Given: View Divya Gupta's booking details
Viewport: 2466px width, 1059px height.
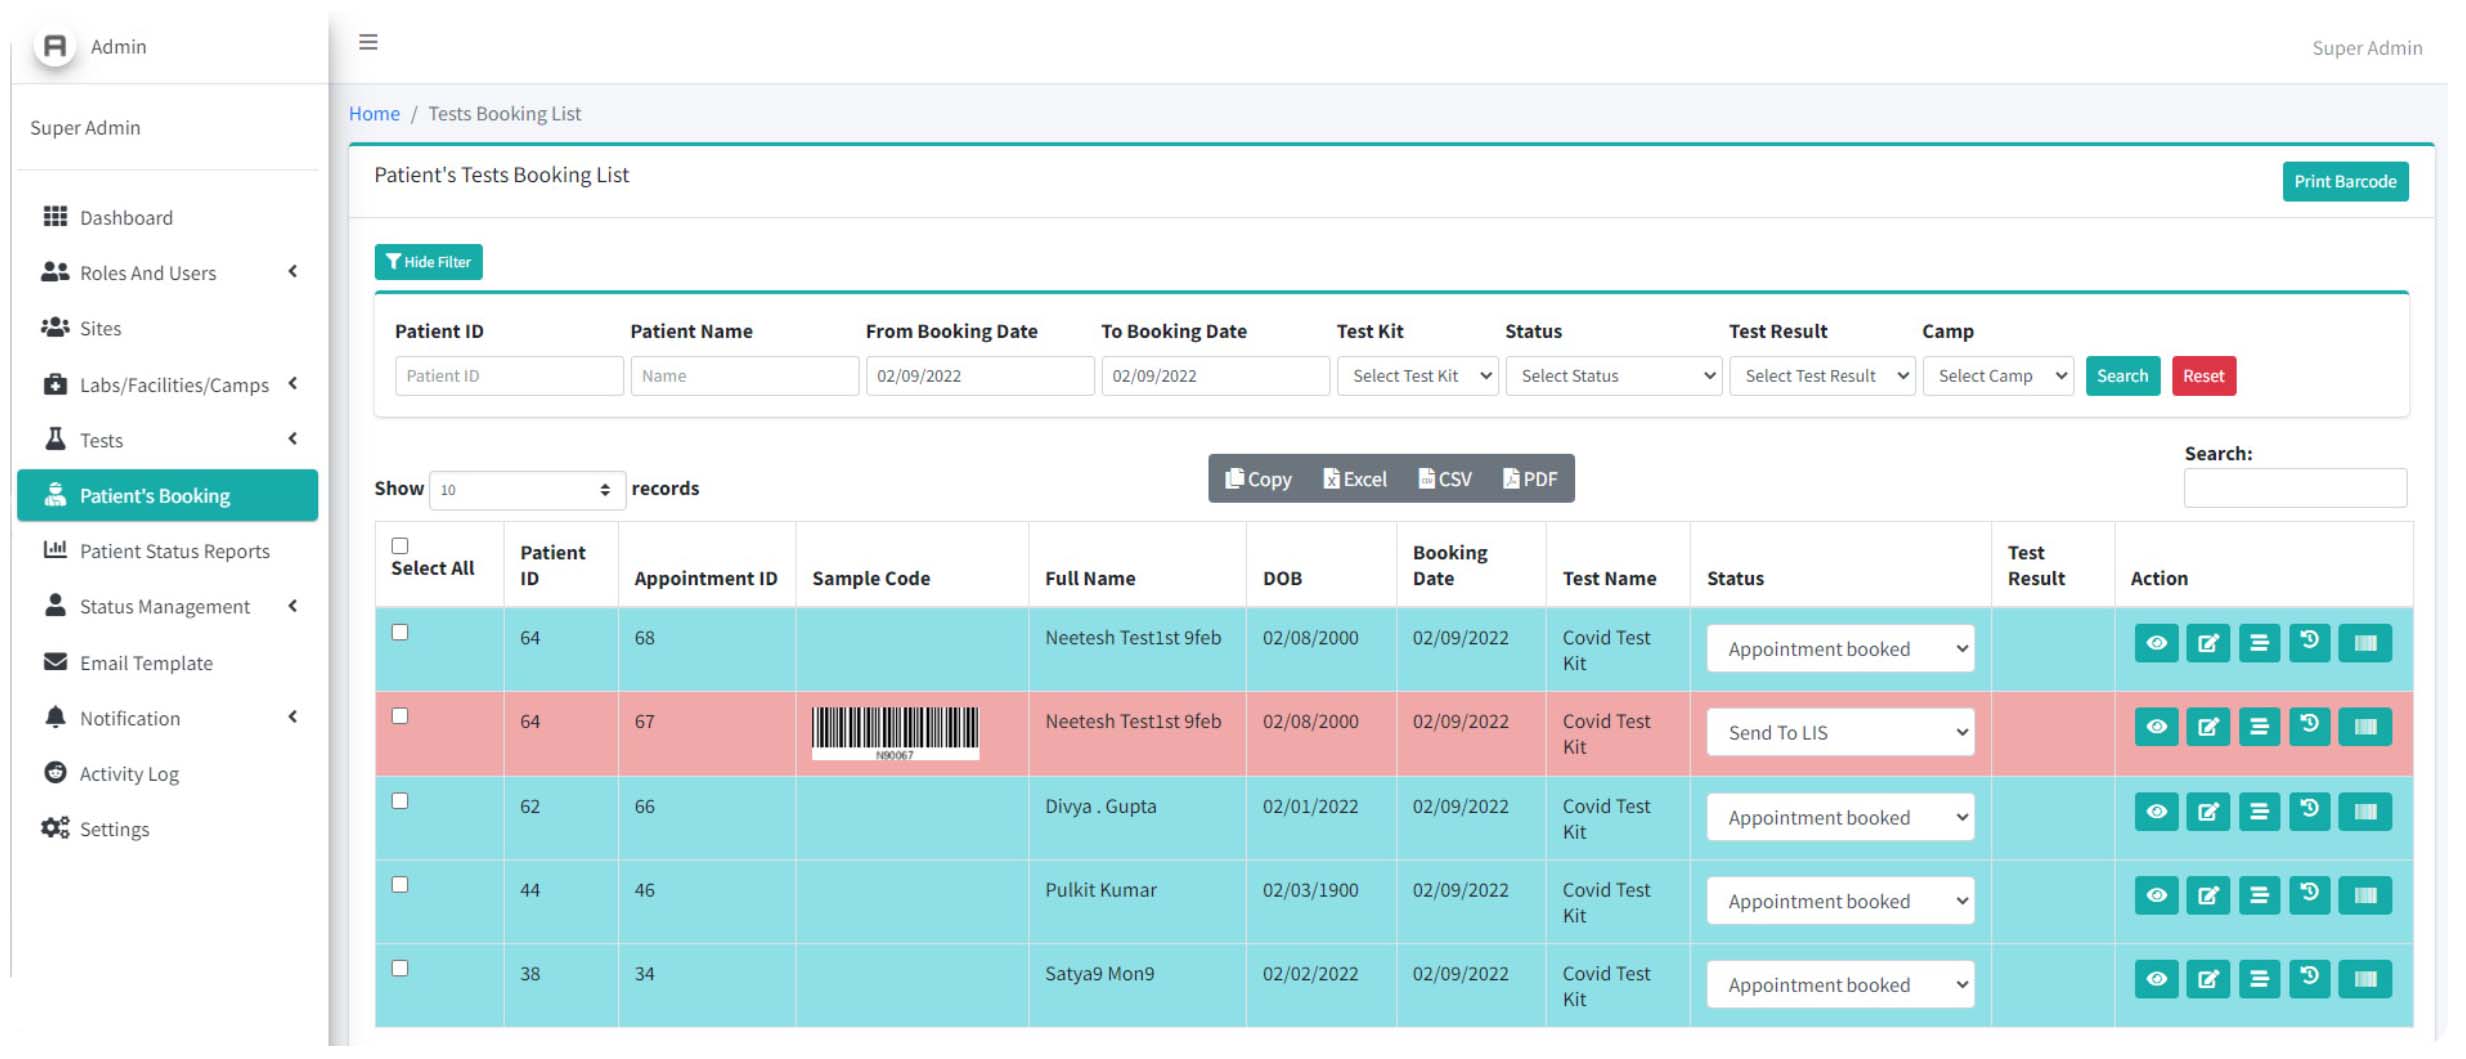Looking at the screenshot, I should 2156,812.
